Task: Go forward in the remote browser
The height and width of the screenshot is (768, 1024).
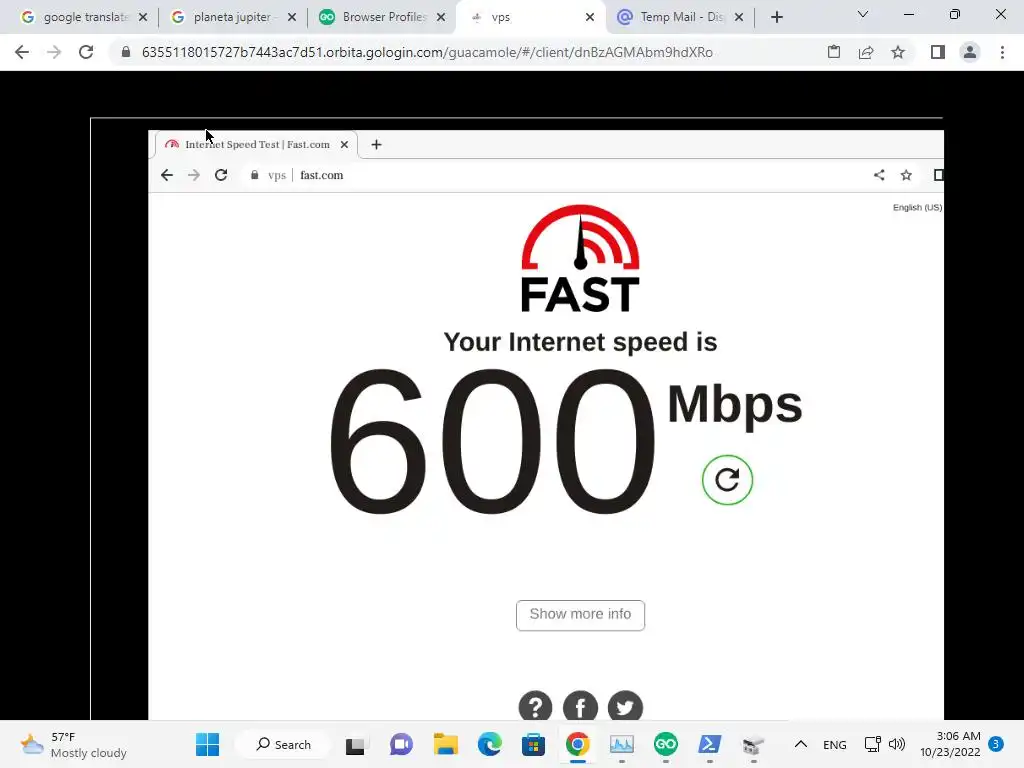Action: pyautogui.click(x=194, y=175)
